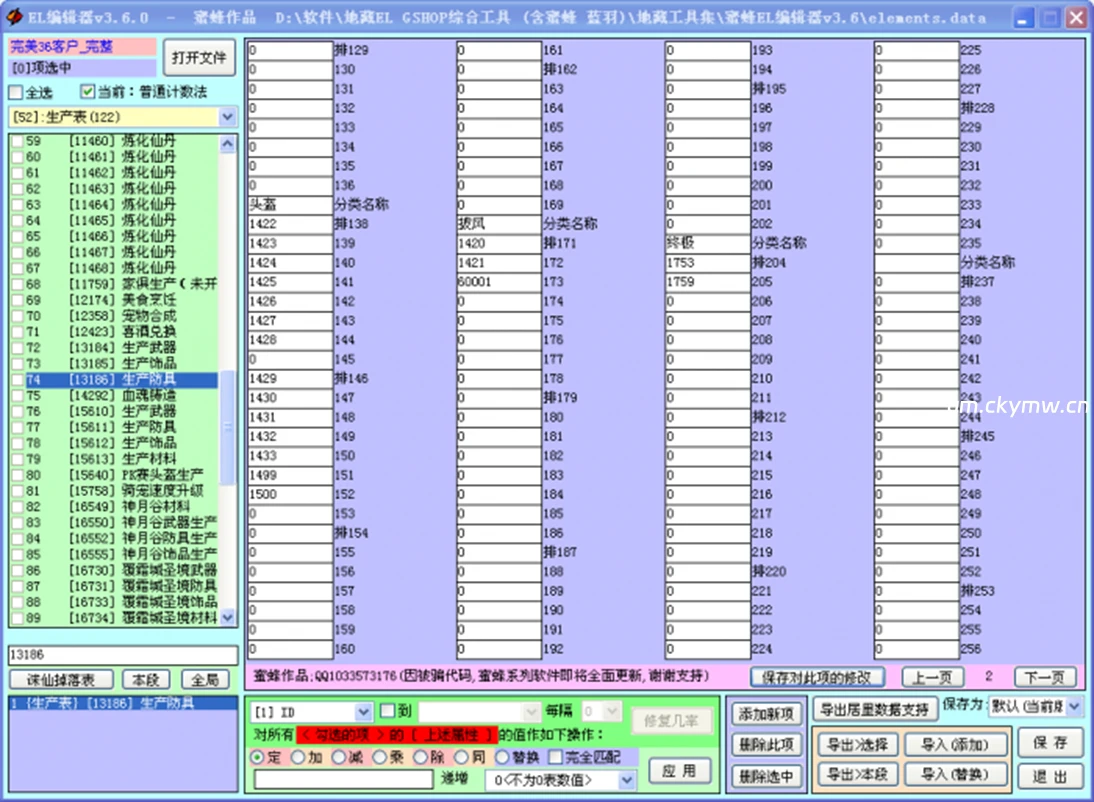Open the 0<不为0表数值> dropdown

(627, 780)
